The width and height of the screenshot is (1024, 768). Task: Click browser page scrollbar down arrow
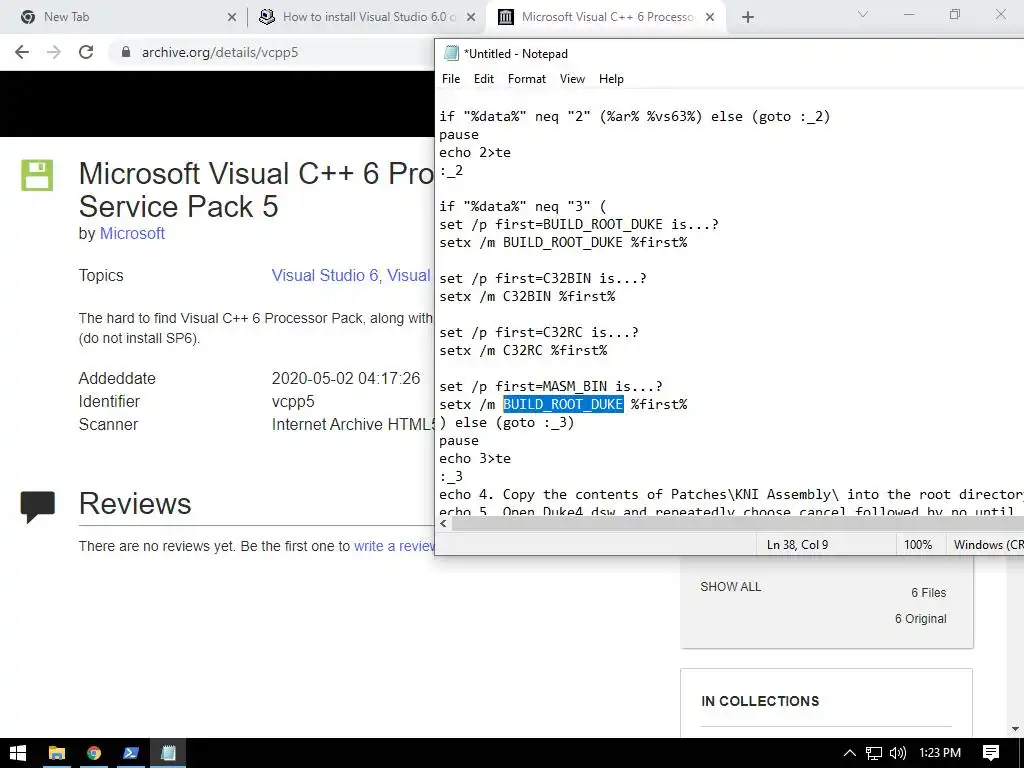1016,729
